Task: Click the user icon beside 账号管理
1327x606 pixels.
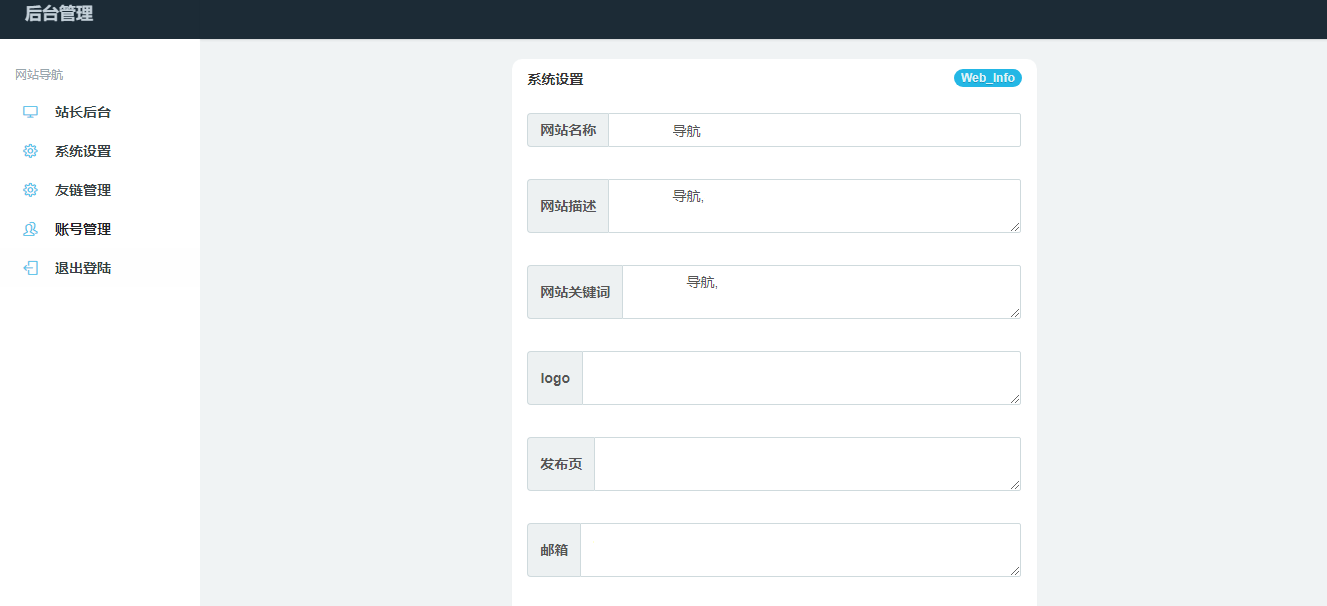Action: [x=30, y=229]
